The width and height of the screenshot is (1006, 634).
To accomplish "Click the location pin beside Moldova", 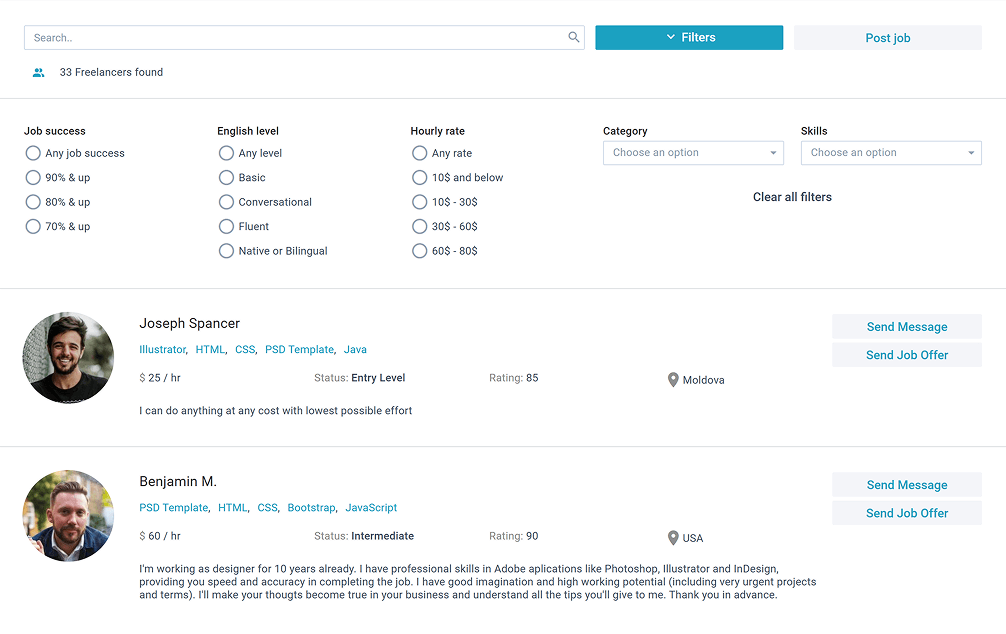I will pyautogui.click(x=673, y=380).
